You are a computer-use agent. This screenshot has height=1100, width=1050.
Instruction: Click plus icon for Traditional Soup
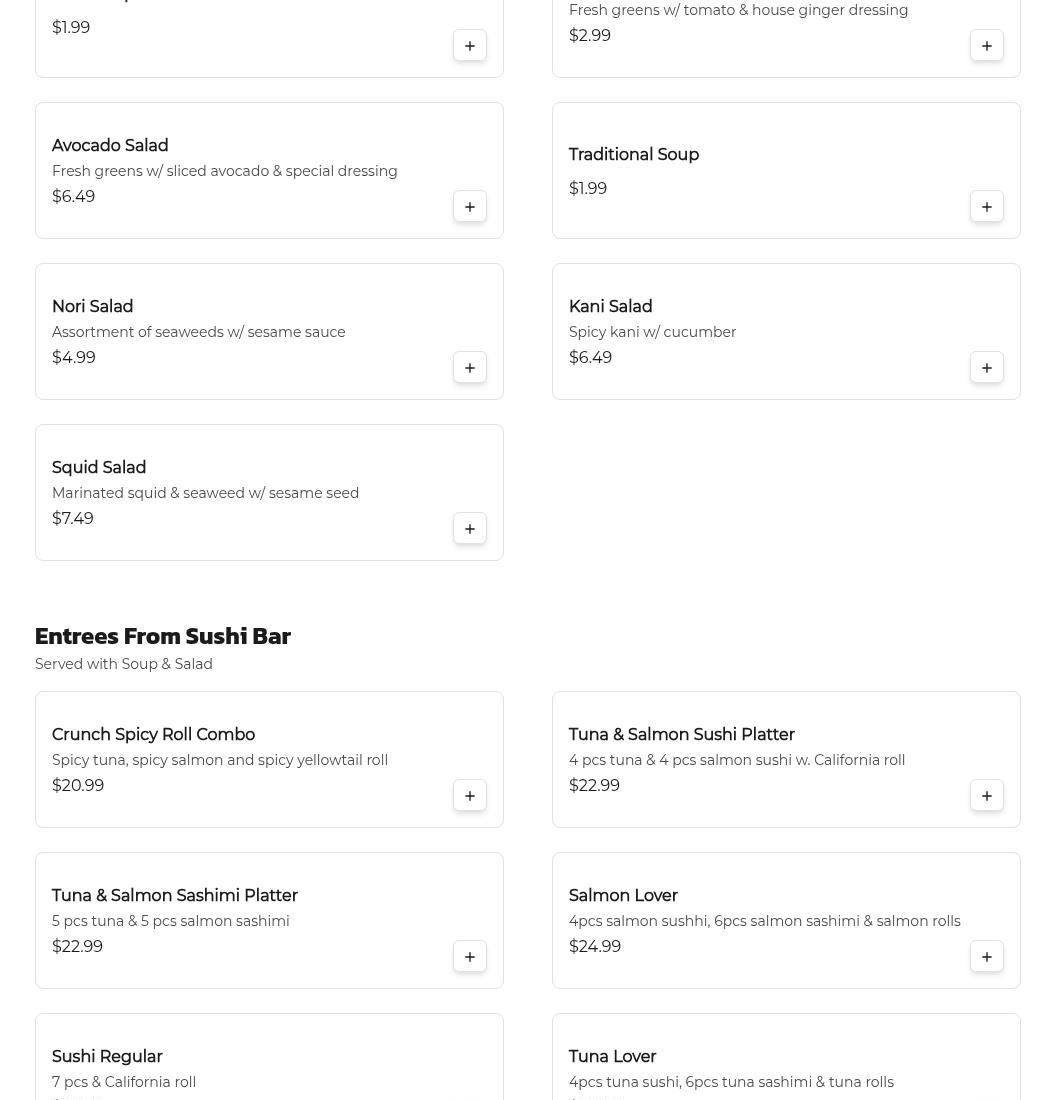tap(987, 207)
